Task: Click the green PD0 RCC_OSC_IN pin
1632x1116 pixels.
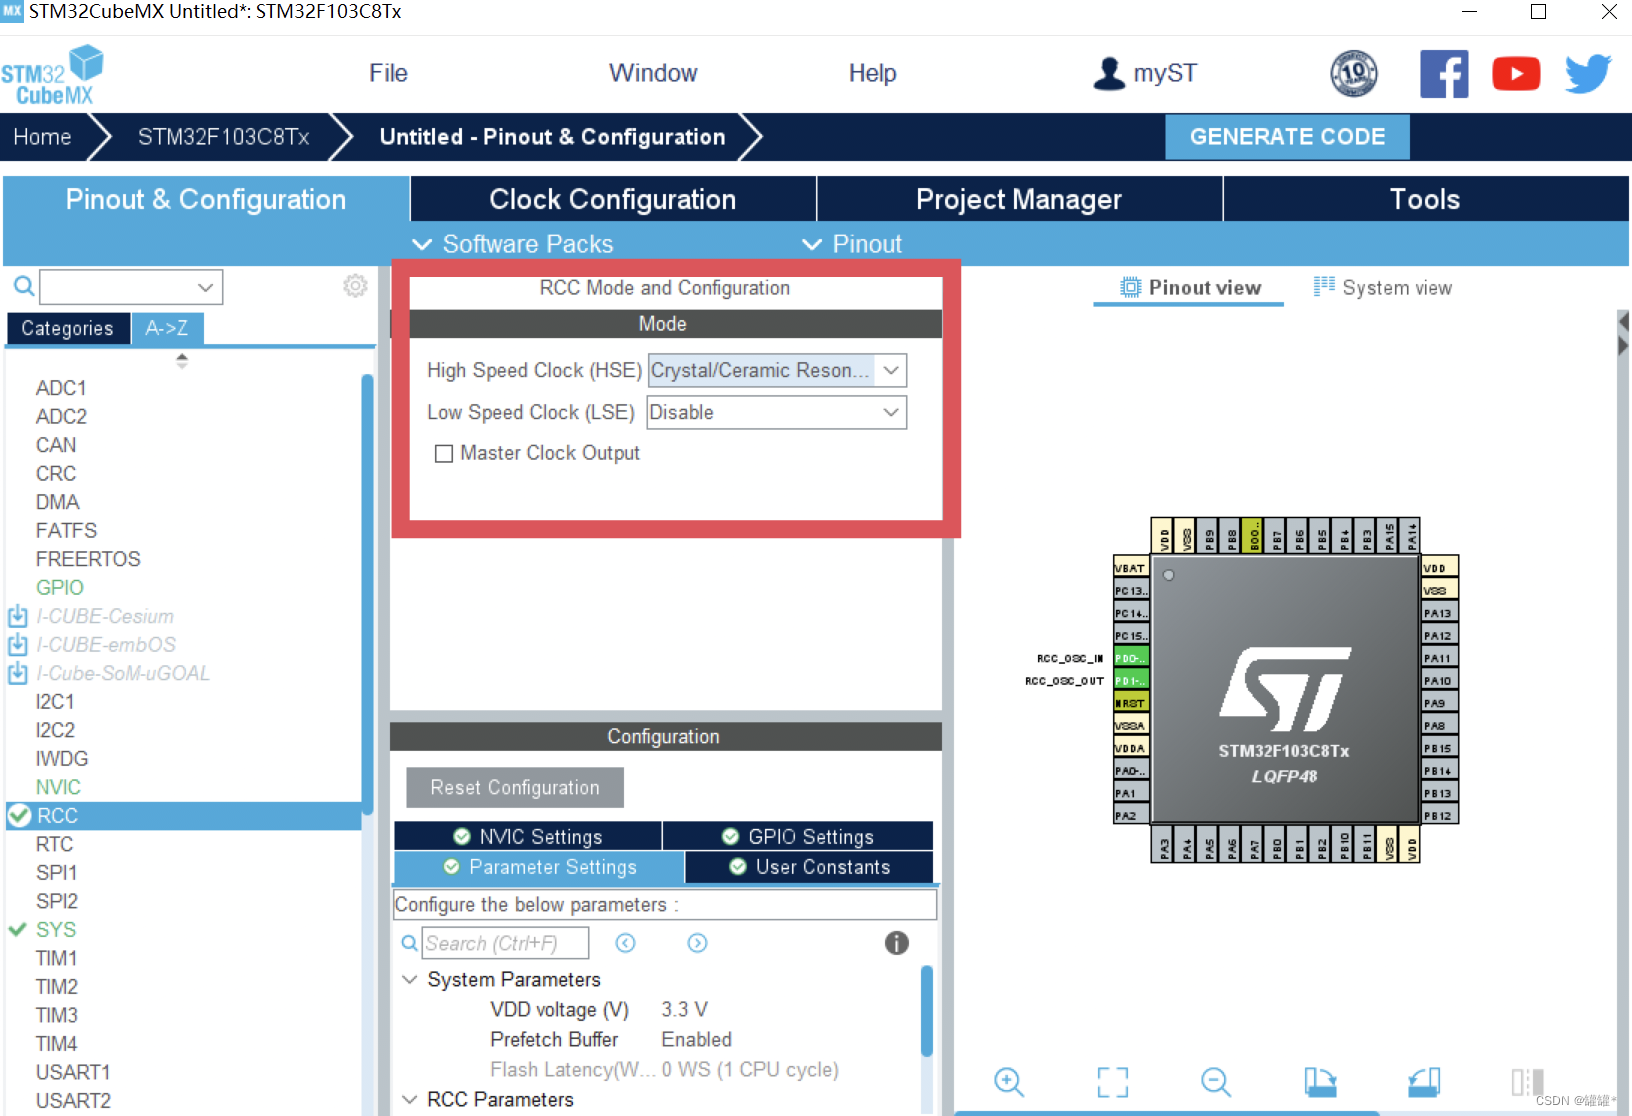Action: tap(1131, 658)
